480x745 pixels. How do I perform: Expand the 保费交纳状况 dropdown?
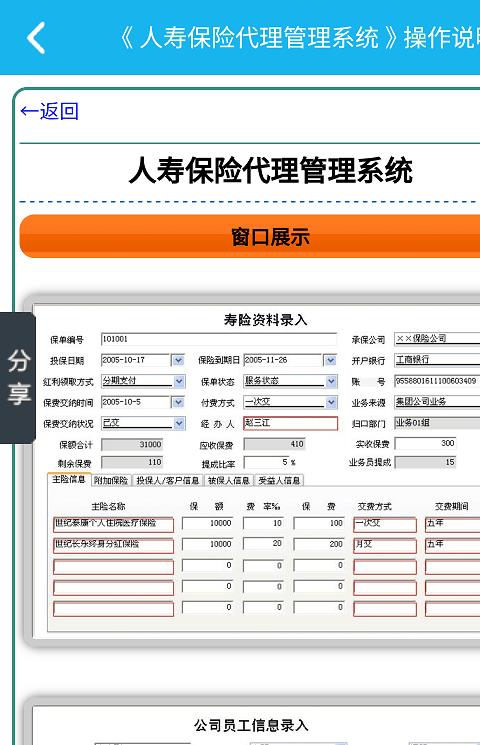[x=179, y=423]
